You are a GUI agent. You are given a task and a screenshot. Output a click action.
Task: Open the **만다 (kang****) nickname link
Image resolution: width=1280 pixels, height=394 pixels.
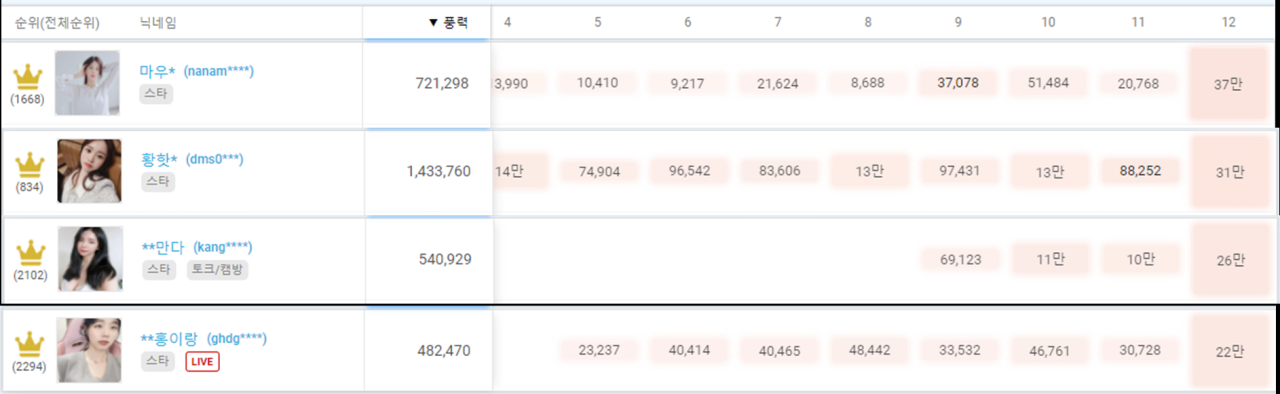click(x=197, y=248)
